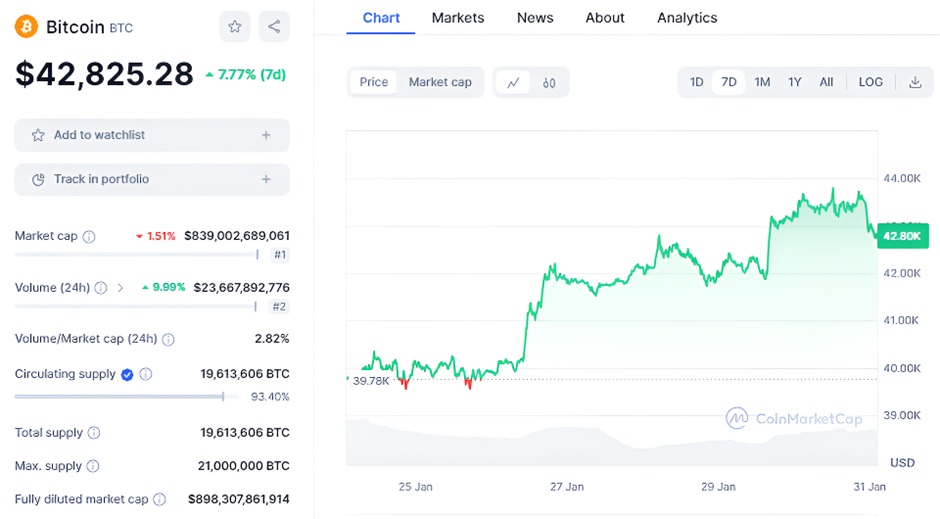Screen dimensions: 940x519
Task: Toggle chart to Price view
Action: click(x=374, y=82)
